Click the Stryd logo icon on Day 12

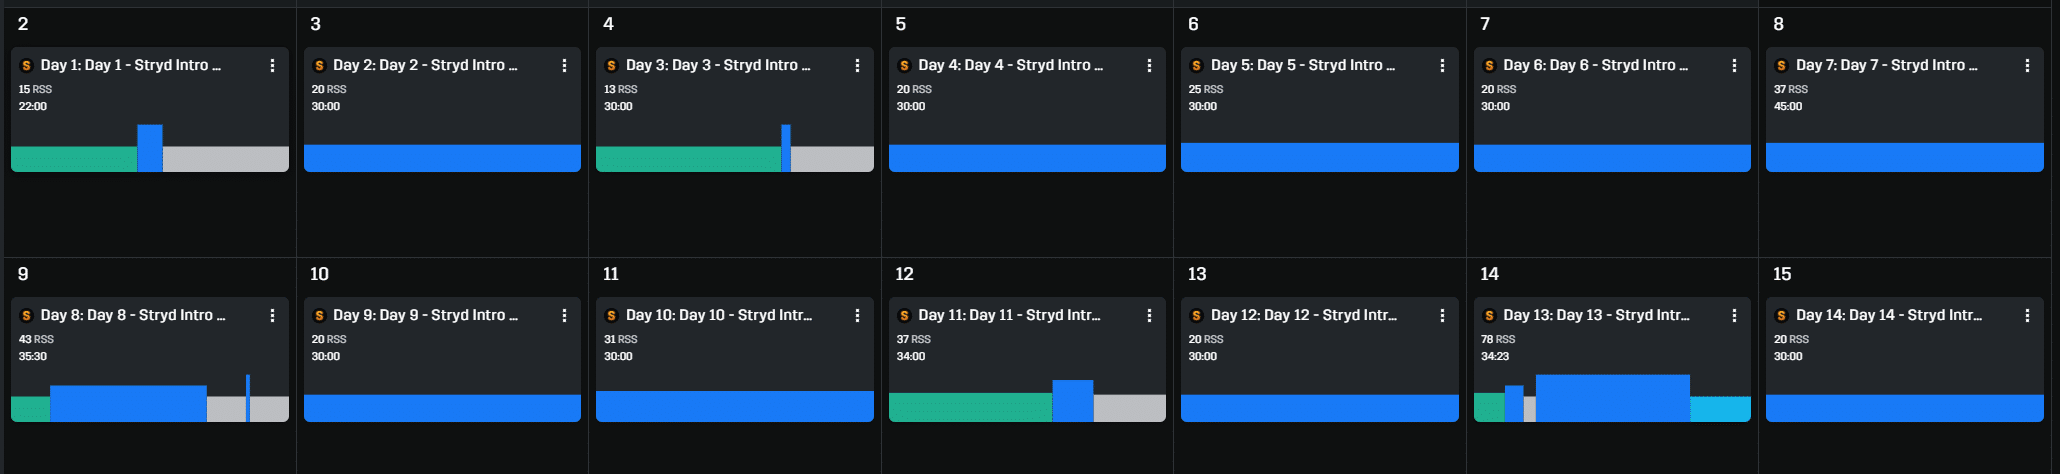[x=1196, y=316]
